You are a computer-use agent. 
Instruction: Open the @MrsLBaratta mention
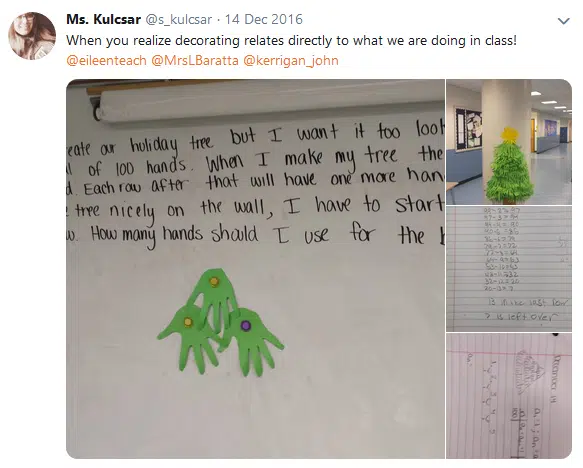[195, 60]
